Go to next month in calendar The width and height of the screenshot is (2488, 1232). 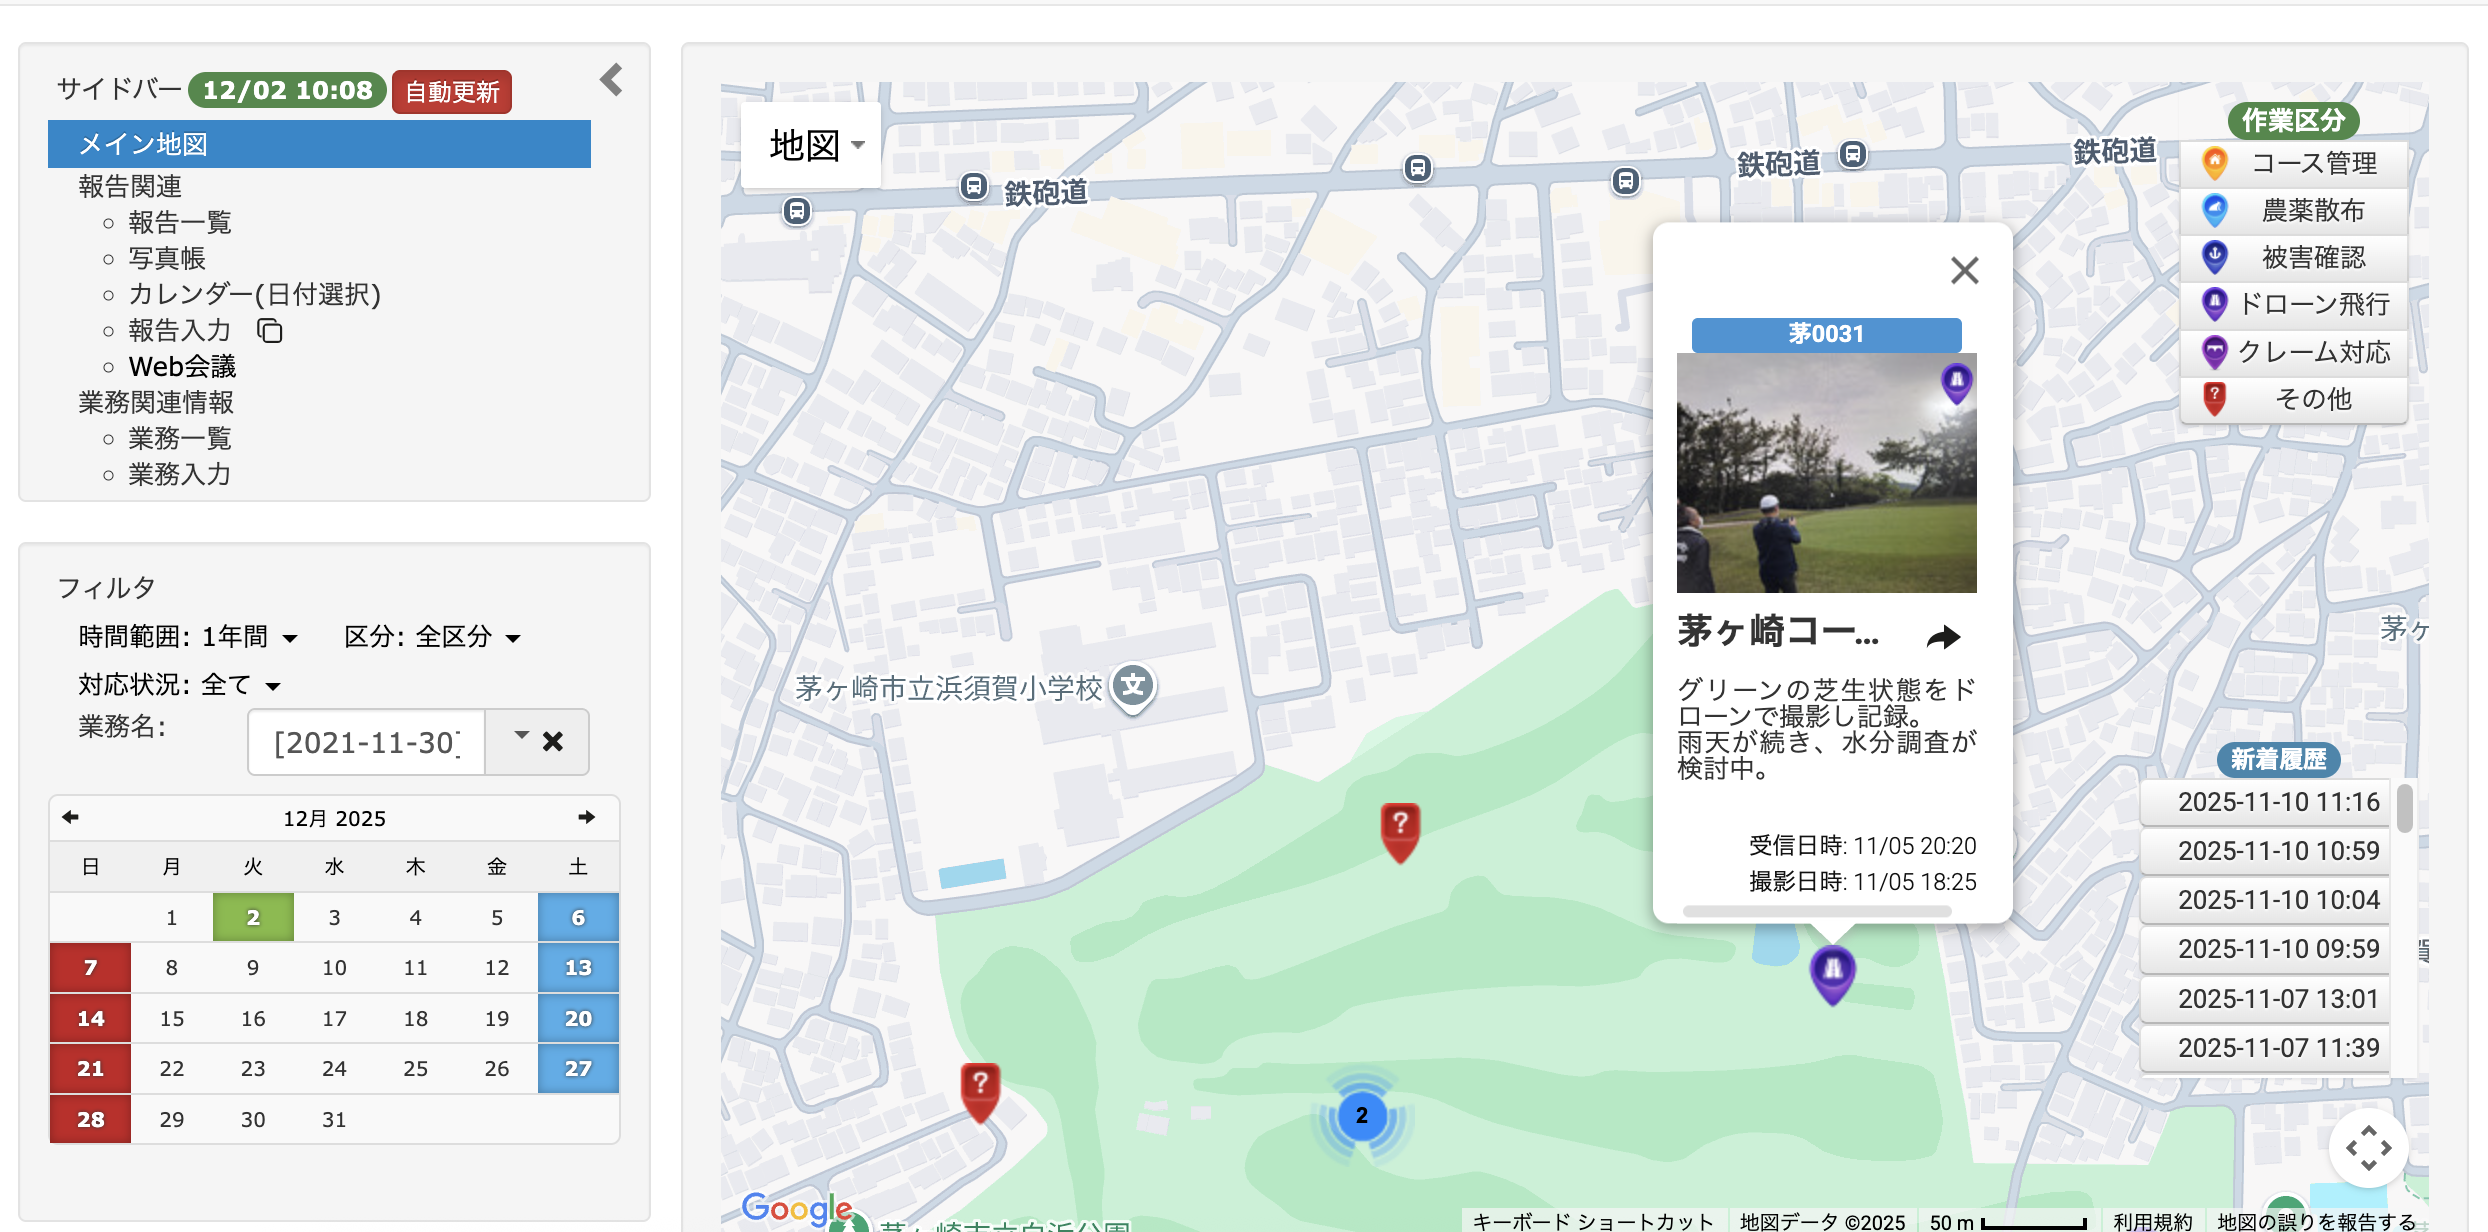click(587, 817)
